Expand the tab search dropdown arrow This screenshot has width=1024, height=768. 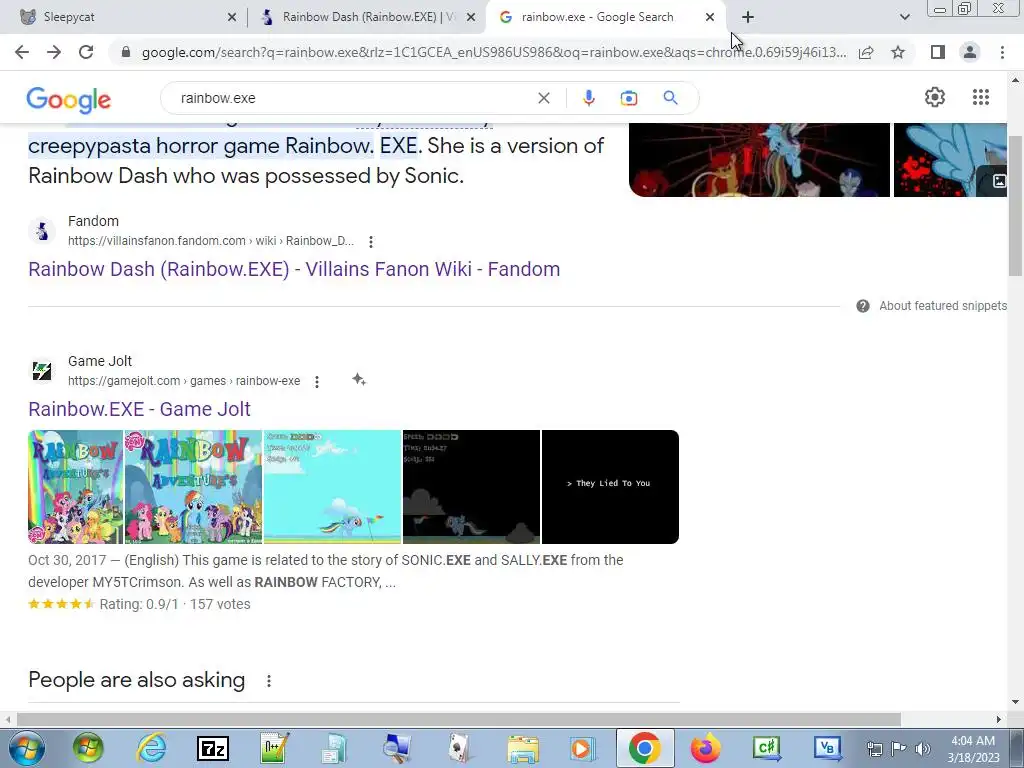pos(904,17)
